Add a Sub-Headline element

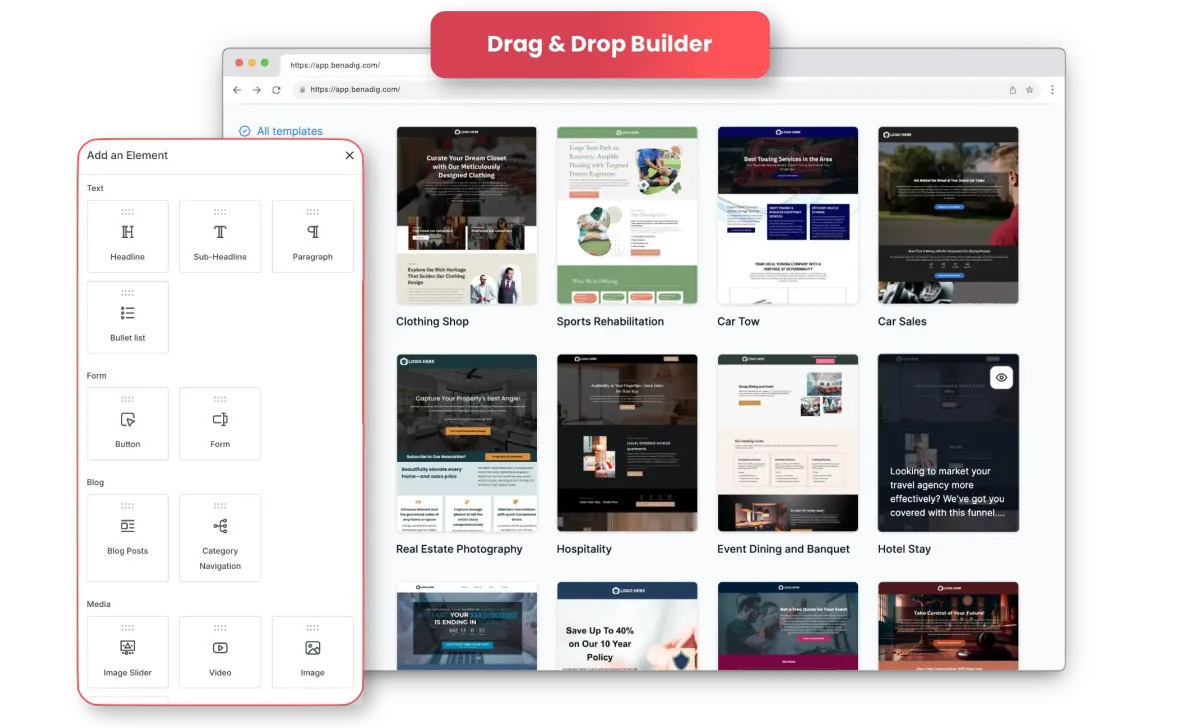click(220, 236)
